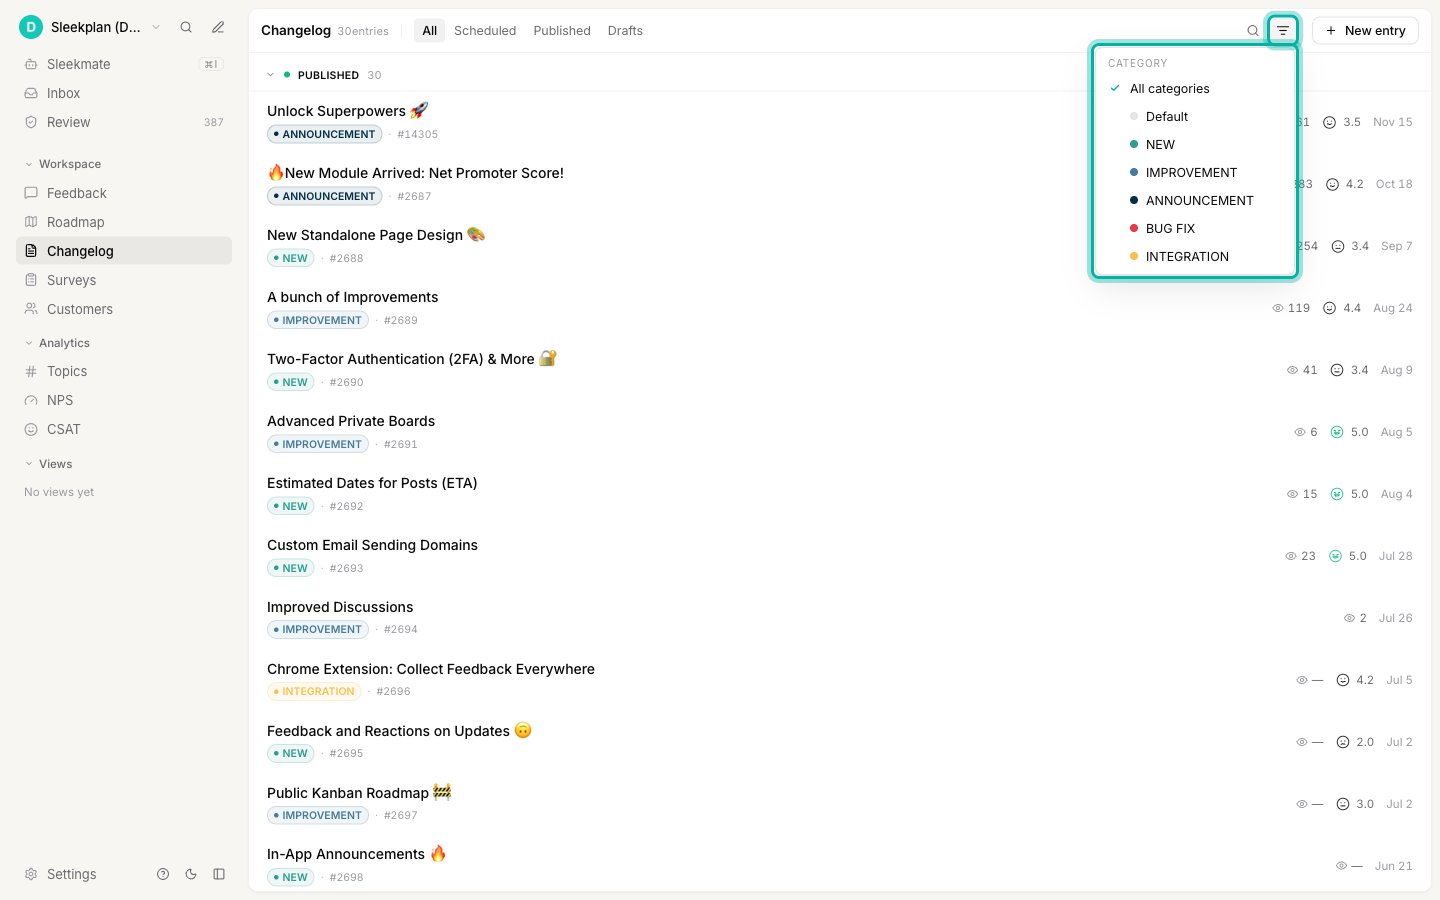Open Topics analytics
1440x900 pixels.
click(x=124, y=371)
